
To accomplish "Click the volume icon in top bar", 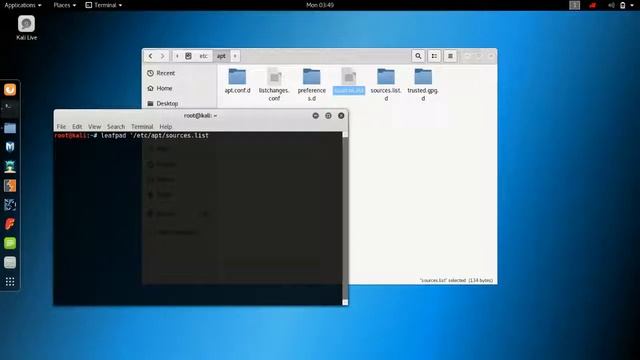I will [611, 5].
